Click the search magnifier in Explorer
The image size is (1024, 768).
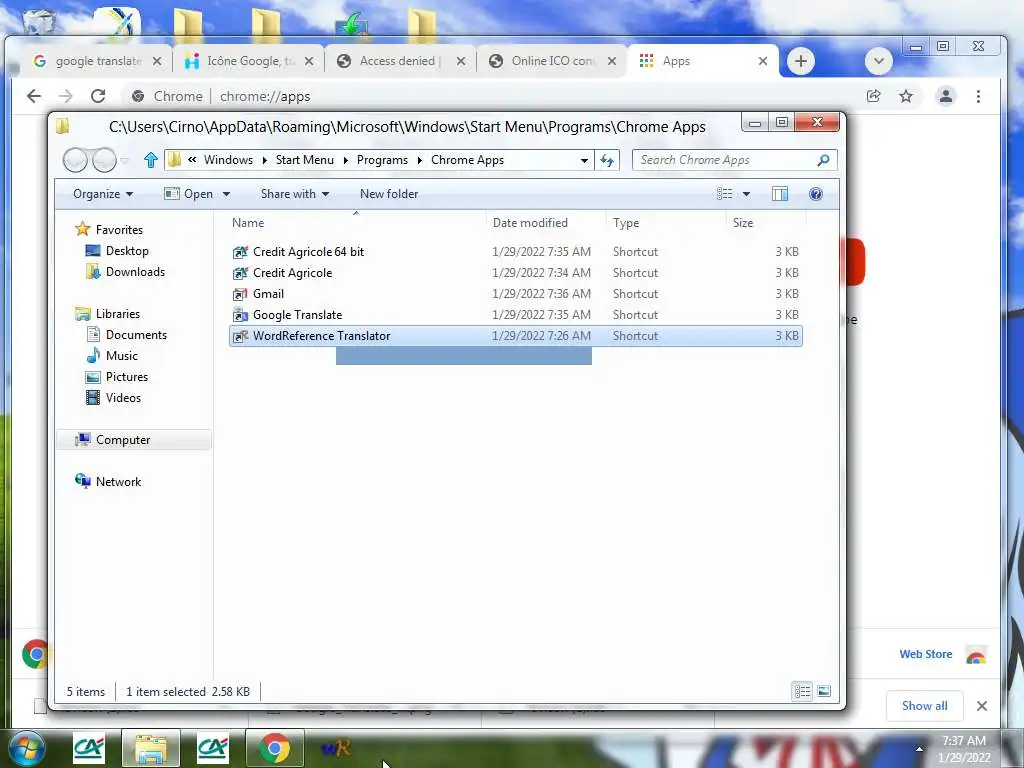pos(823,160)
